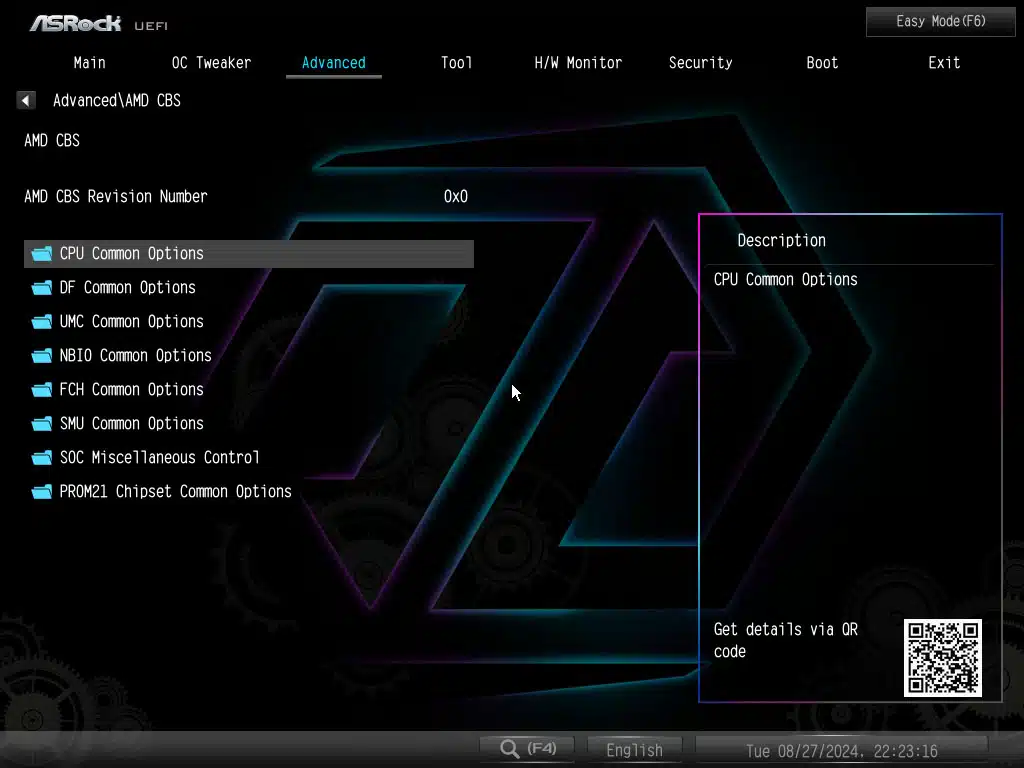Expand PROM21 Chipset Common Options

pos(175,492)
